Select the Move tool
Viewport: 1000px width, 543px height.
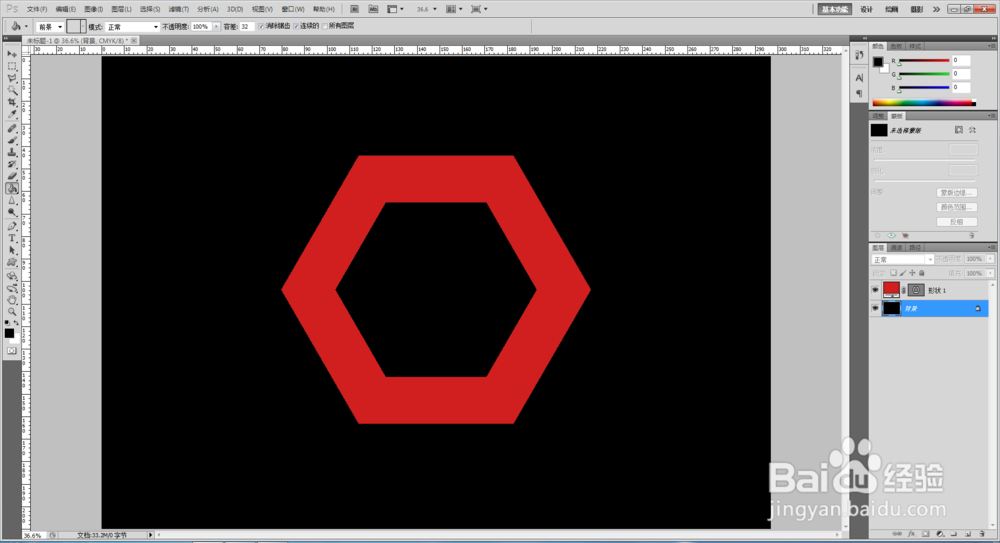click(12, 54)
